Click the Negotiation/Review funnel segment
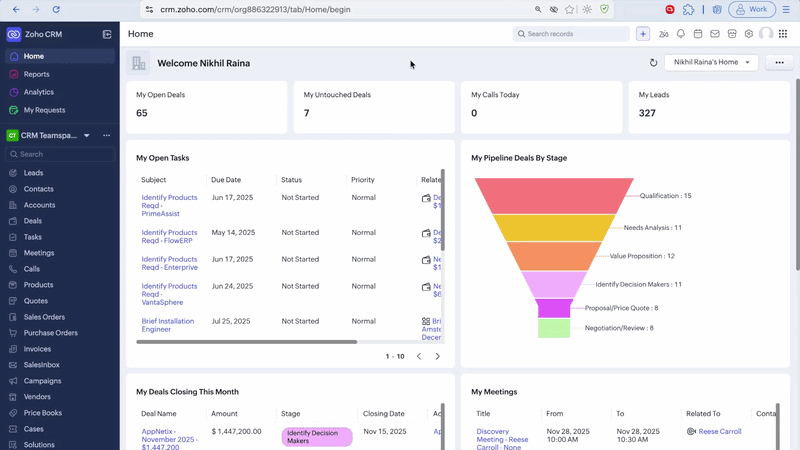 [x=554, y=328]
